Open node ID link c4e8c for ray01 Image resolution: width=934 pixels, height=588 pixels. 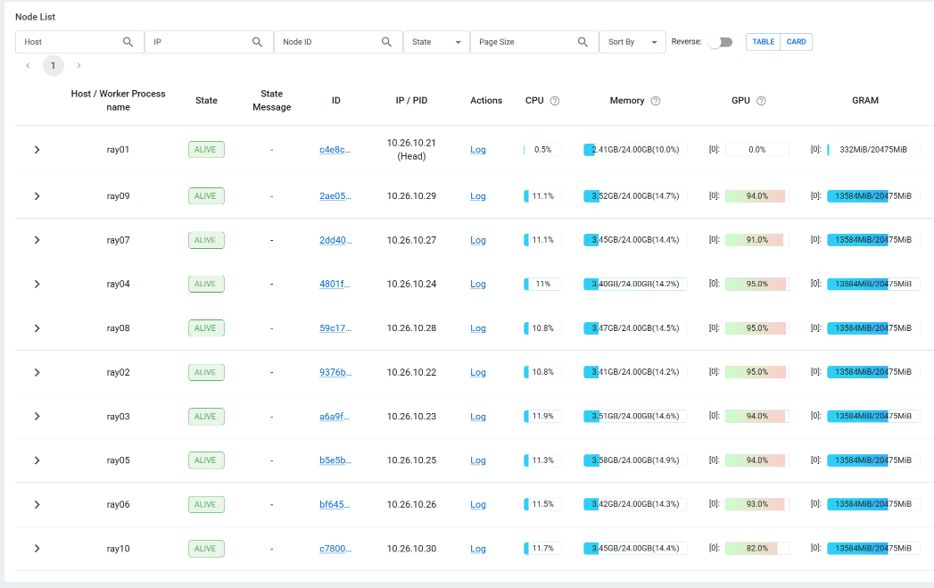coord(335,150)
